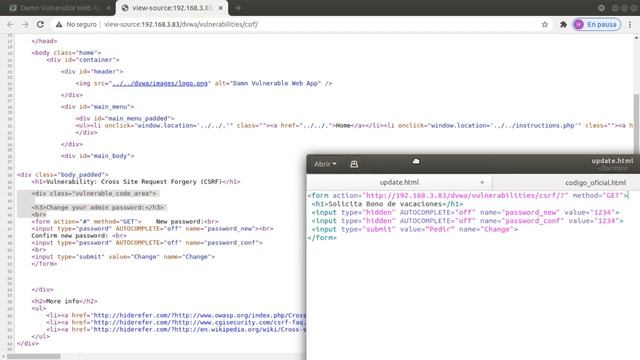Click the 'More info' h2 source line
This screenshot has height=360, width=640.
[x=64, y=301]
